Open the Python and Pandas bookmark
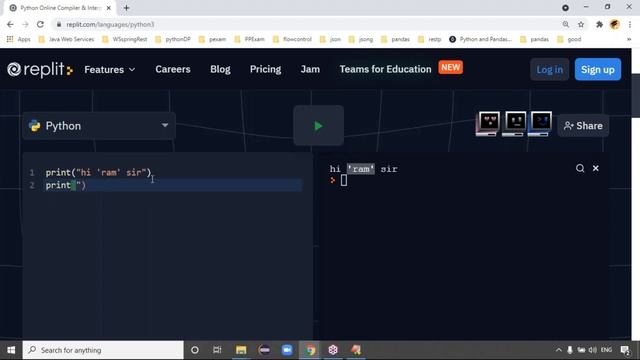 [x=481, y=39]
